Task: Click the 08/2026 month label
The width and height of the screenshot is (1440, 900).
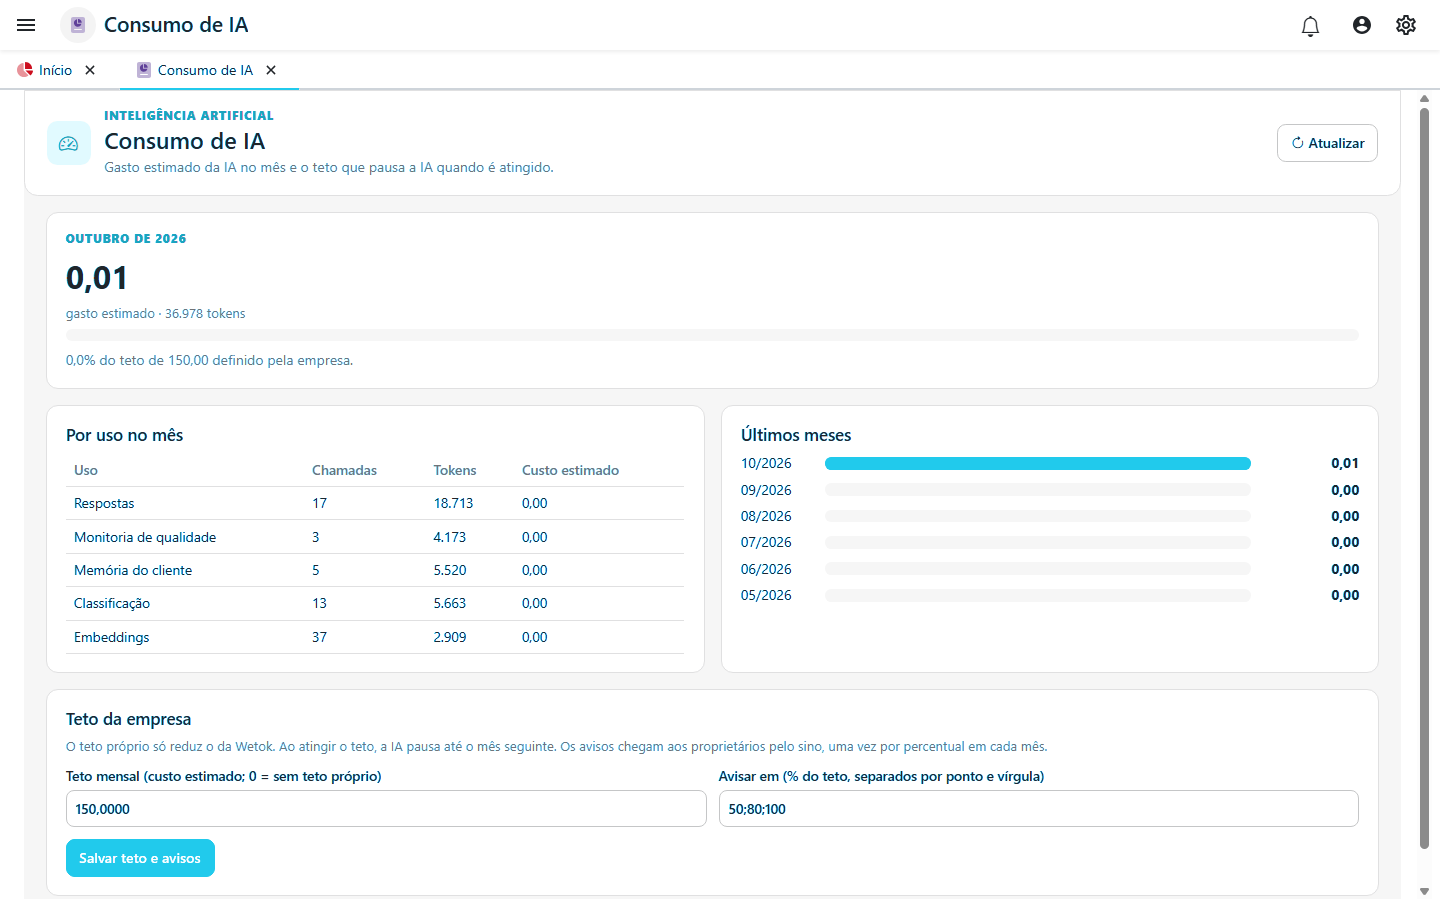Action: 766,516
